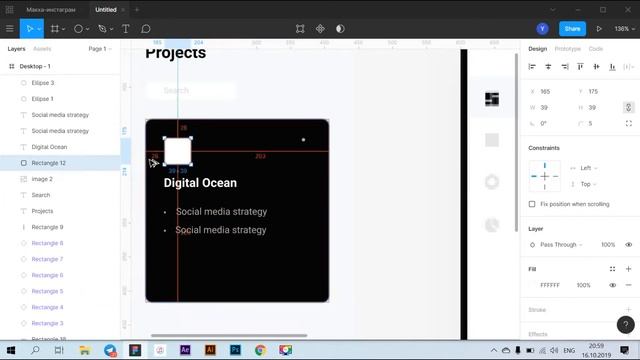Click the Edit Object toolbar icon

300,29
